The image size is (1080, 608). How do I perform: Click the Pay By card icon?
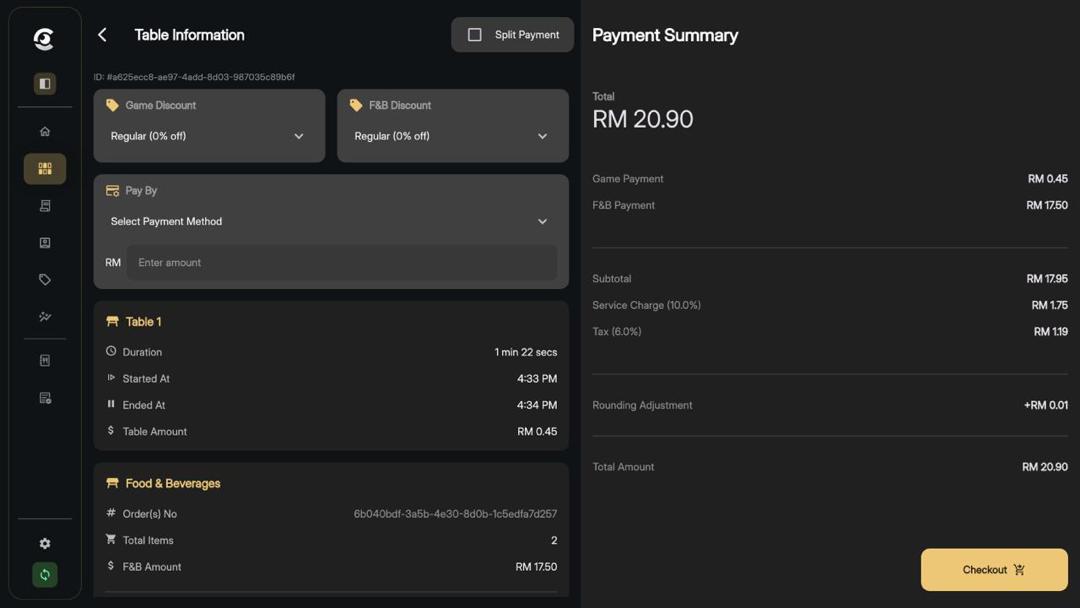(112, 190)
